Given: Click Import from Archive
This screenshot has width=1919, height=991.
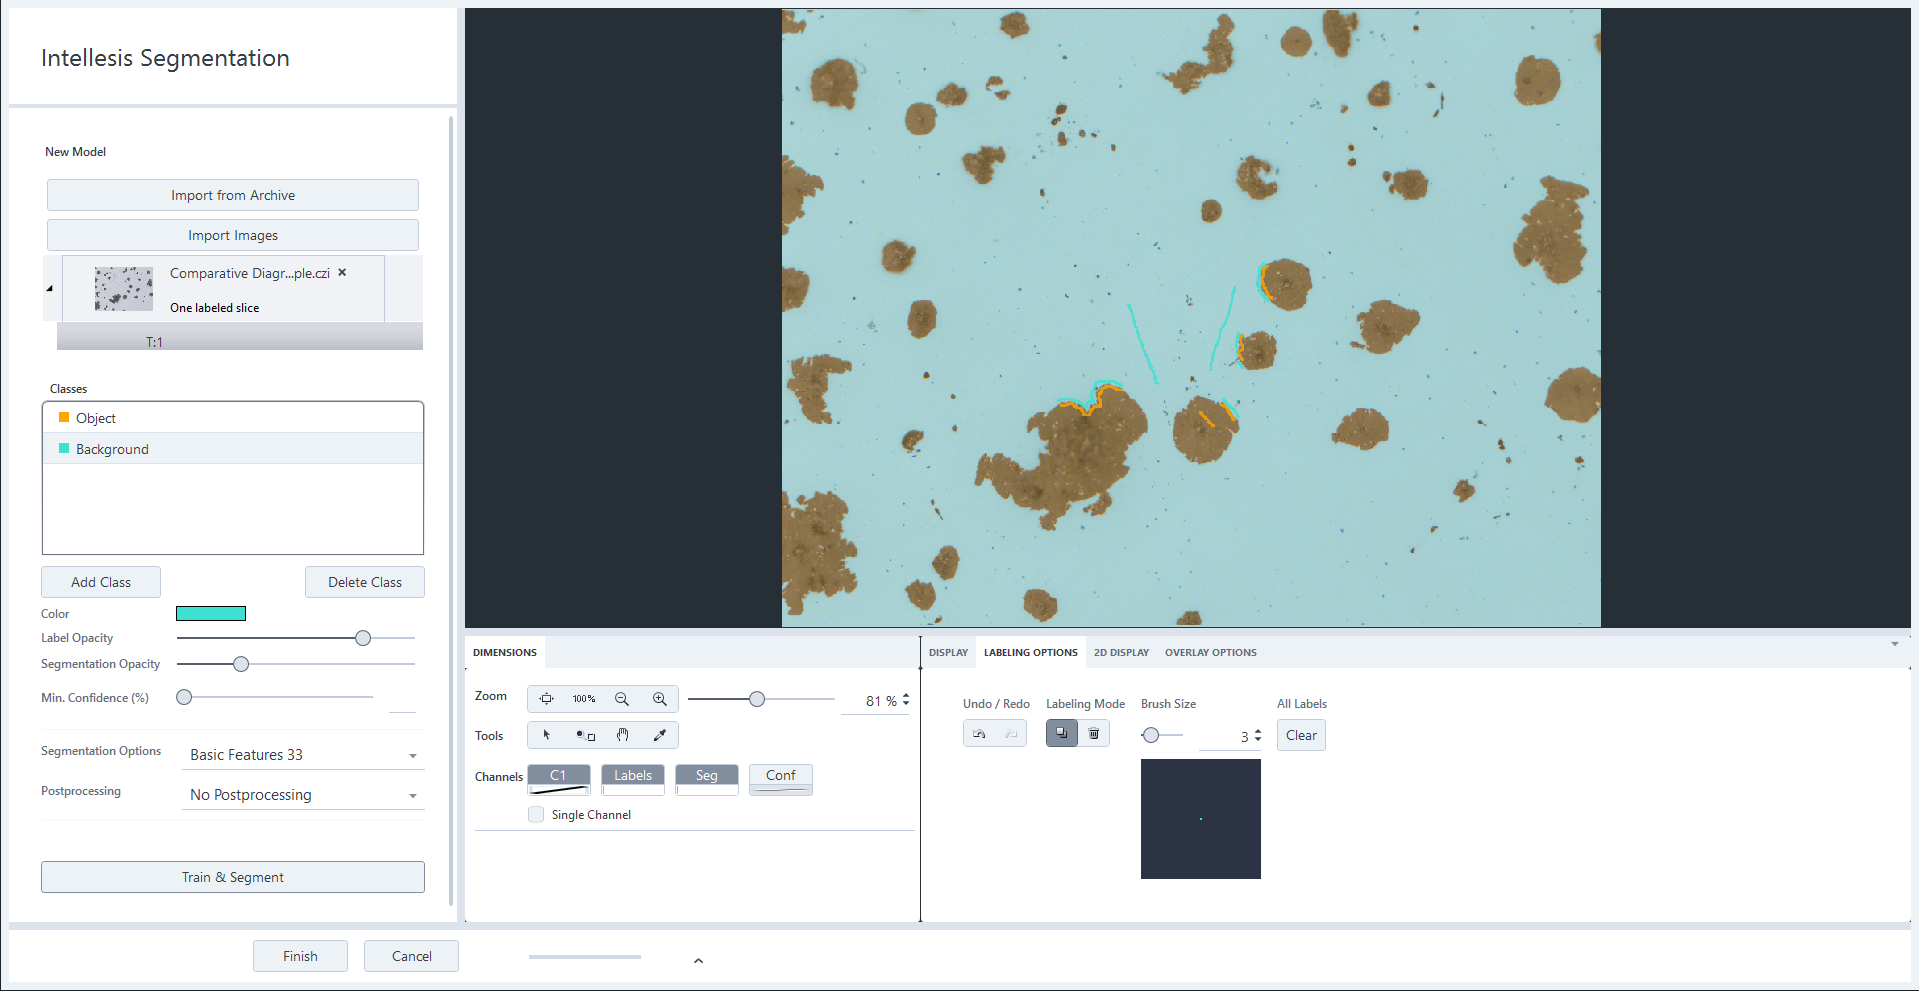Looking at the screenshot, I should pyautogui.click(x=232, y=195).
